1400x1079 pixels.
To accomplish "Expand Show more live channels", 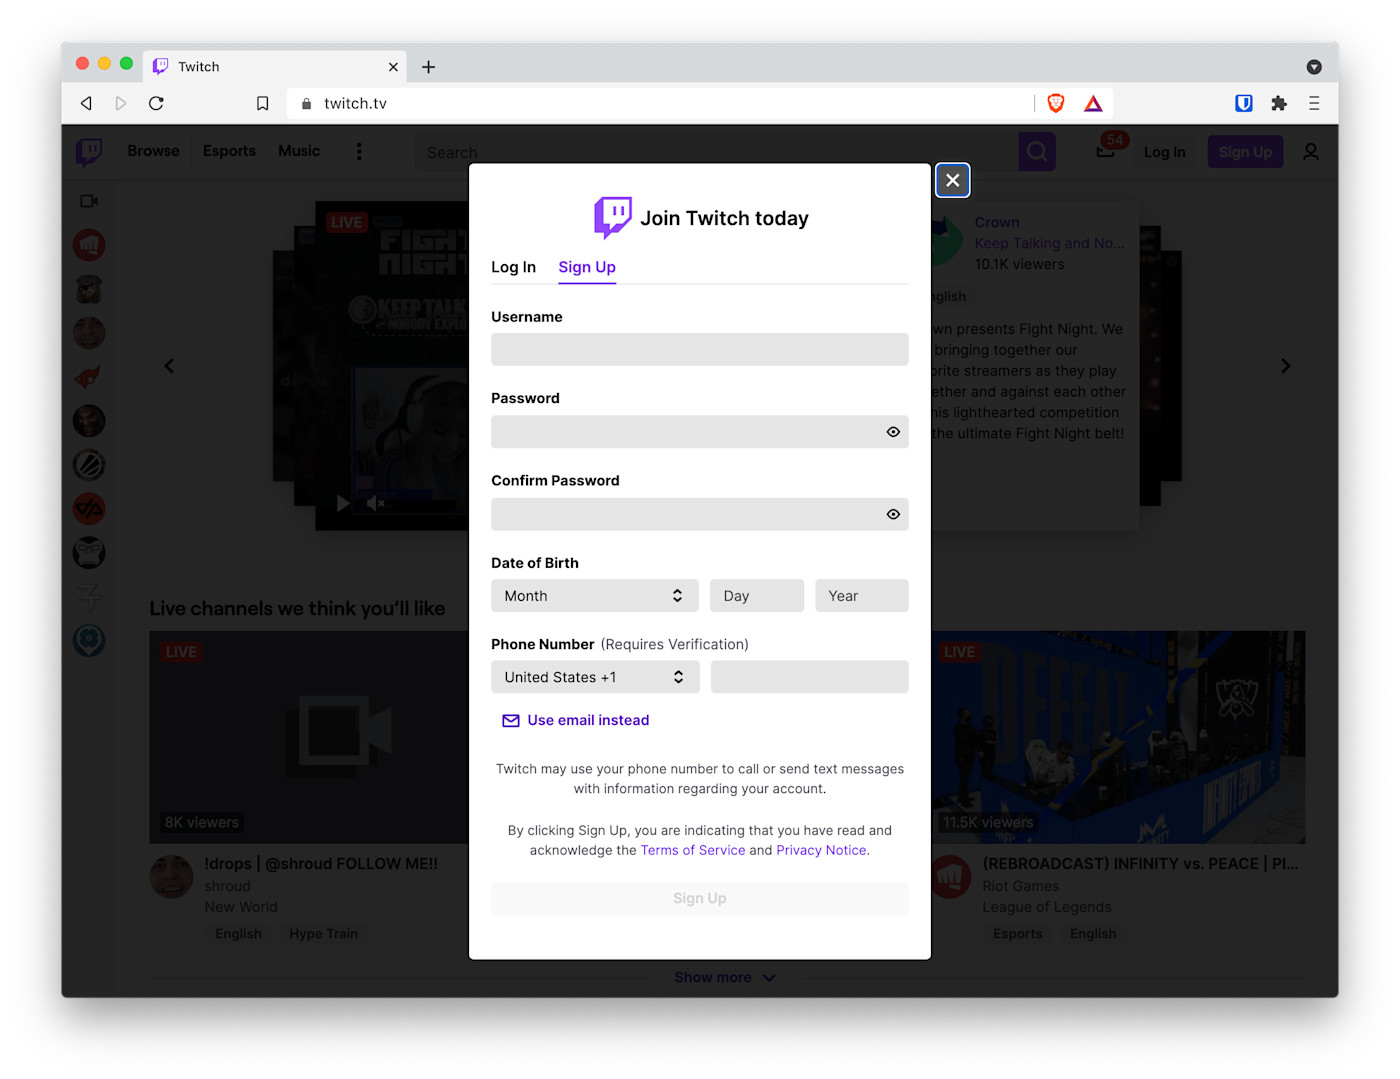I will pos(724,977).
